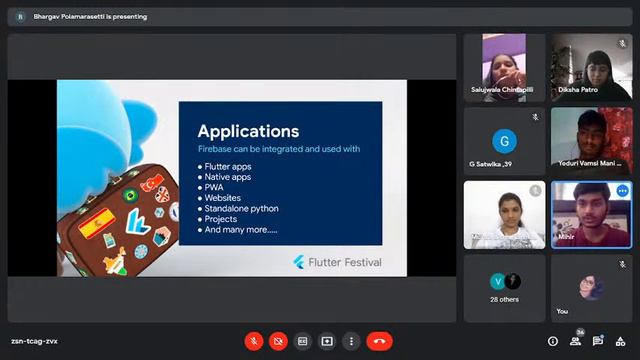This screenshot has height=360, width=640.
Task: Click the 'Projects' bullet on the slide
Action: pos(220,219)
